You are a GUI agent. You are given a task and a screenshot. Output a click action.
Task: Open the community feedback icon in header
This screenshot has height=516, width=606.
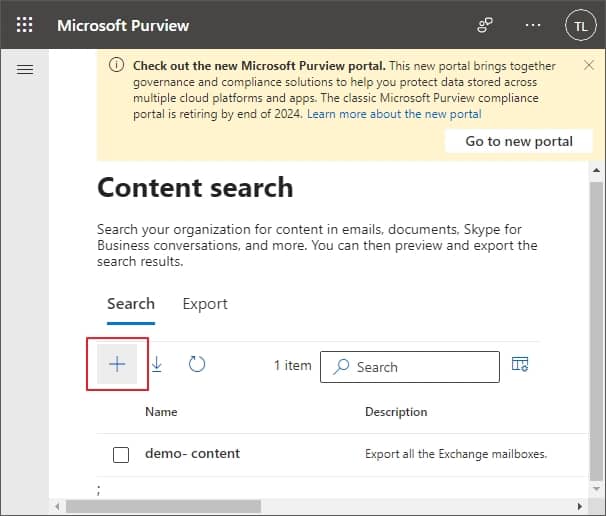coord(485,25)
